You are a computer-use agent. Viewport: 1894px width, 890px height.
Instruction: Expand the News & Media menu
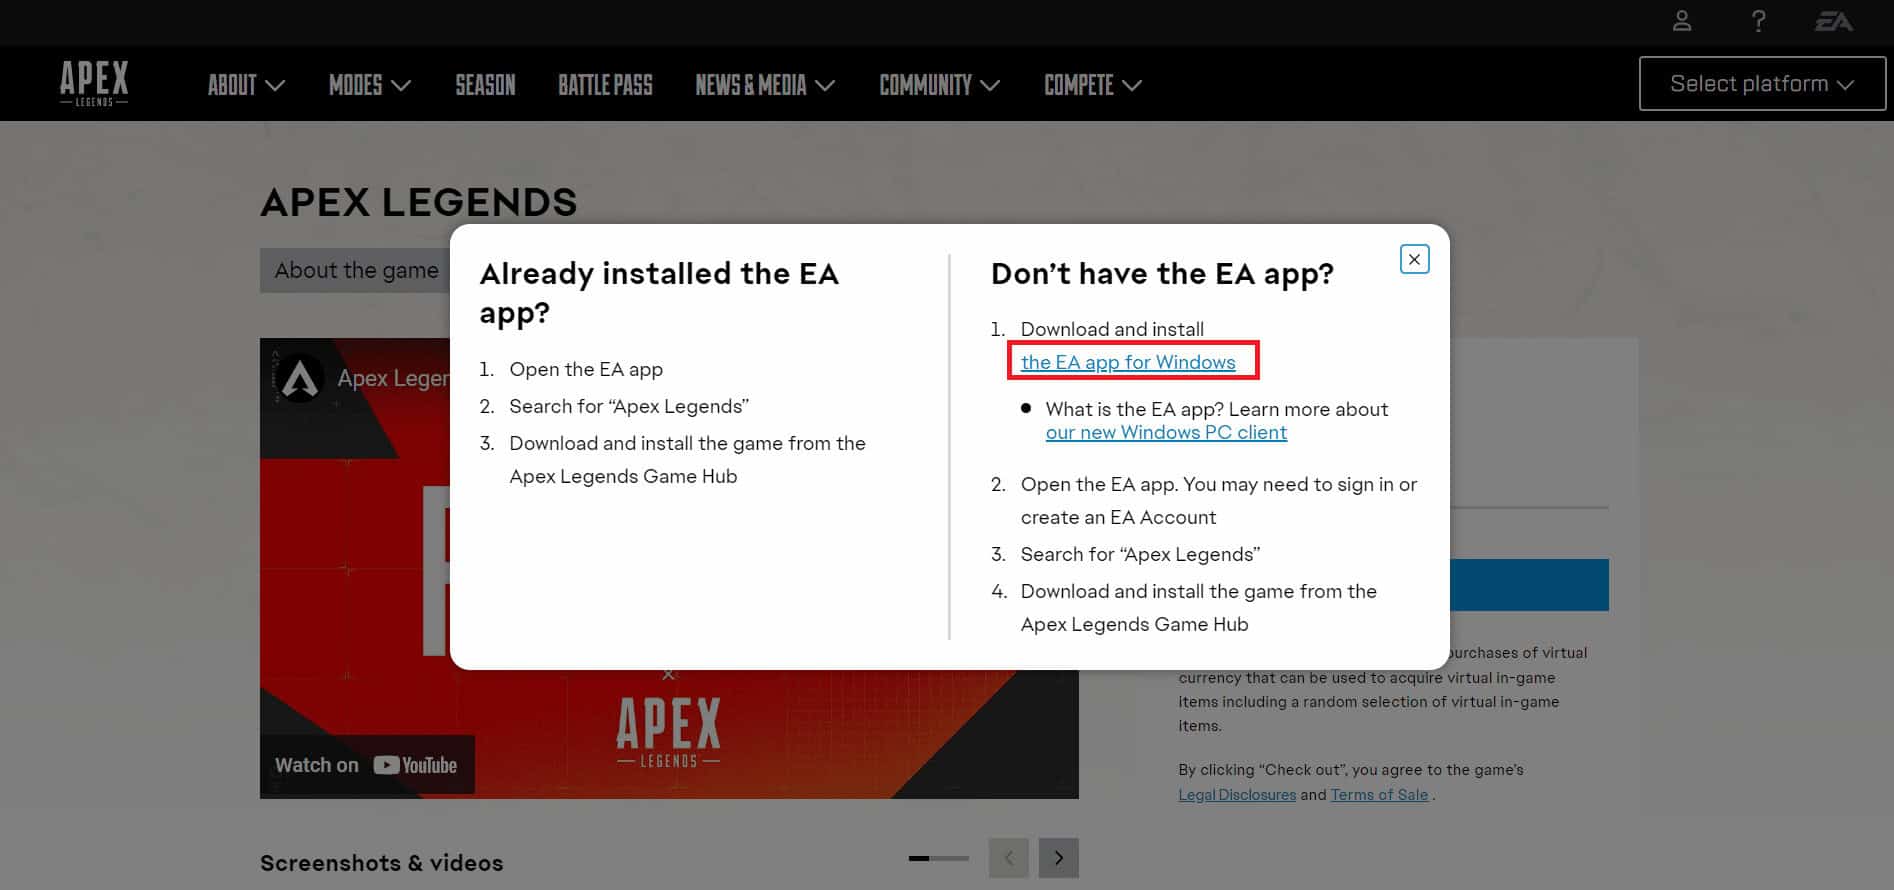click(765, 85)
